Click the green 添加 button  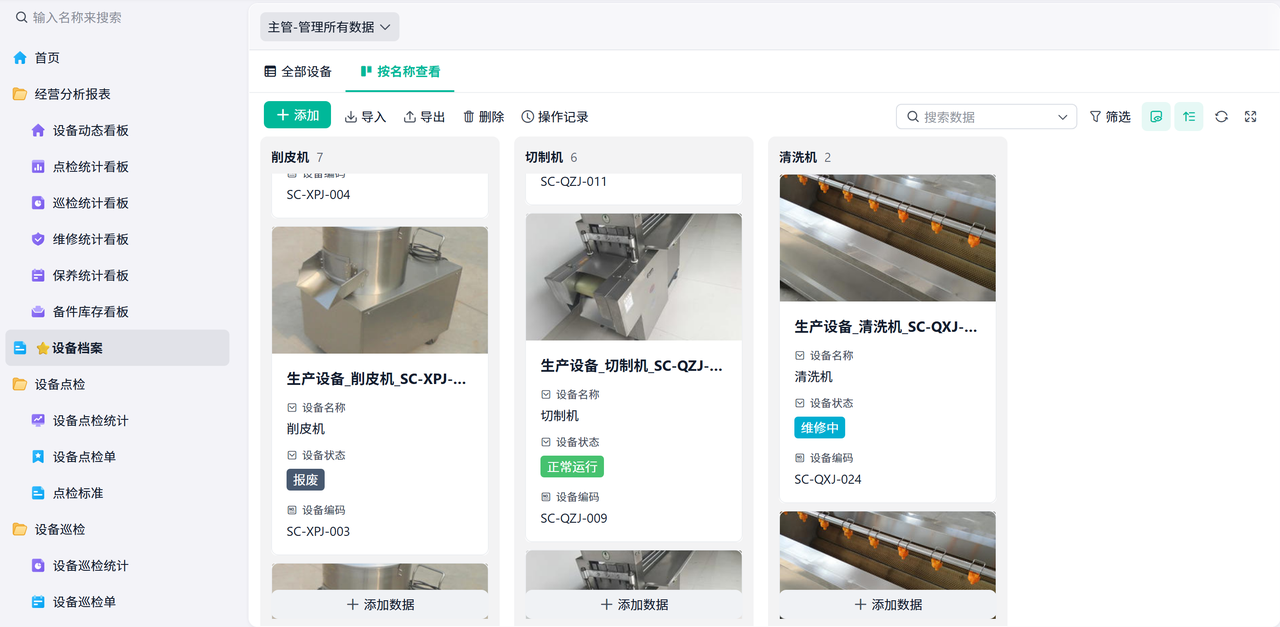297,115
